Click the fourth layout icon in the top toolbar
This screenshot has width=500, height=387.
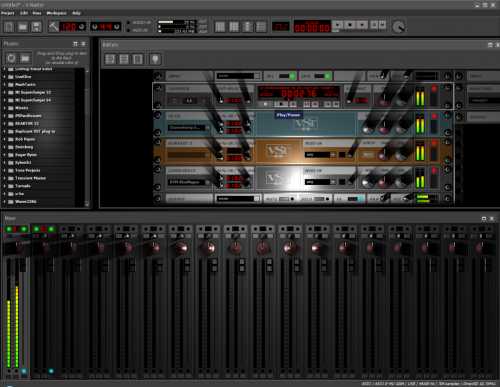[261, 27]
